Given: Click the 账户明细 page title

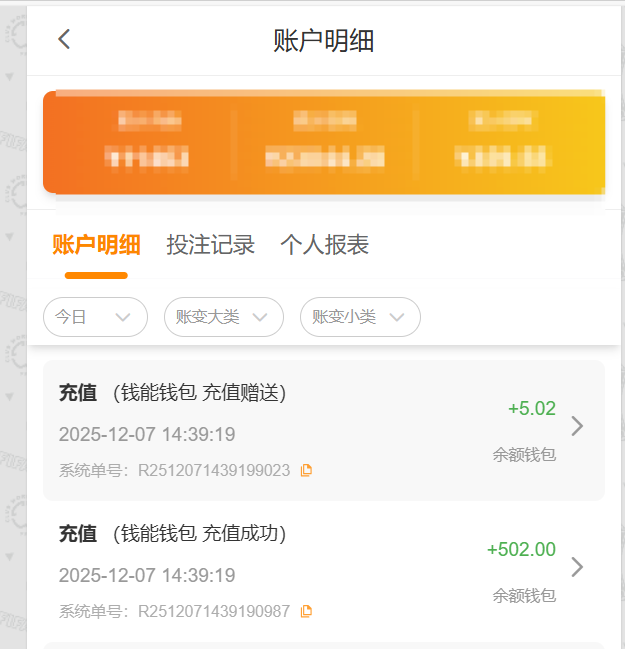Looking at the screenshot, I should pos(324,41).
